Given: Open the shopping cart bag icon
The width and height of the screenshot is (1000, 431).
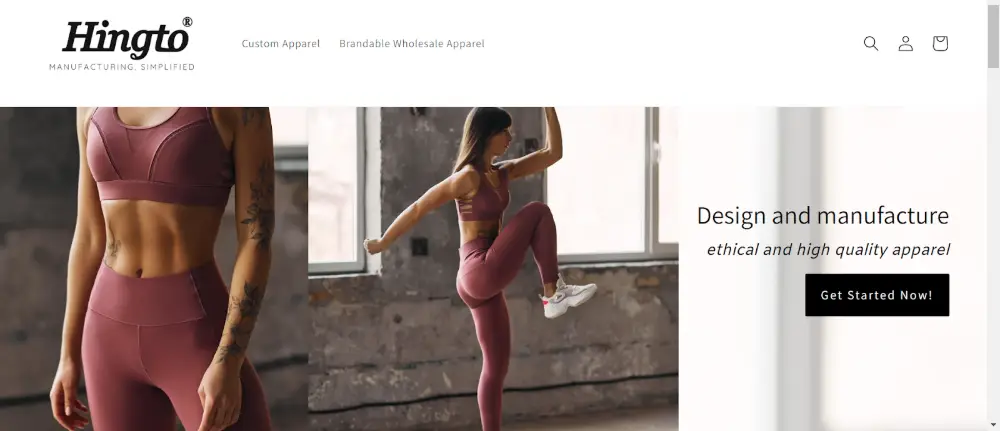Looking at the screenshot, I should tap(940, 43).
